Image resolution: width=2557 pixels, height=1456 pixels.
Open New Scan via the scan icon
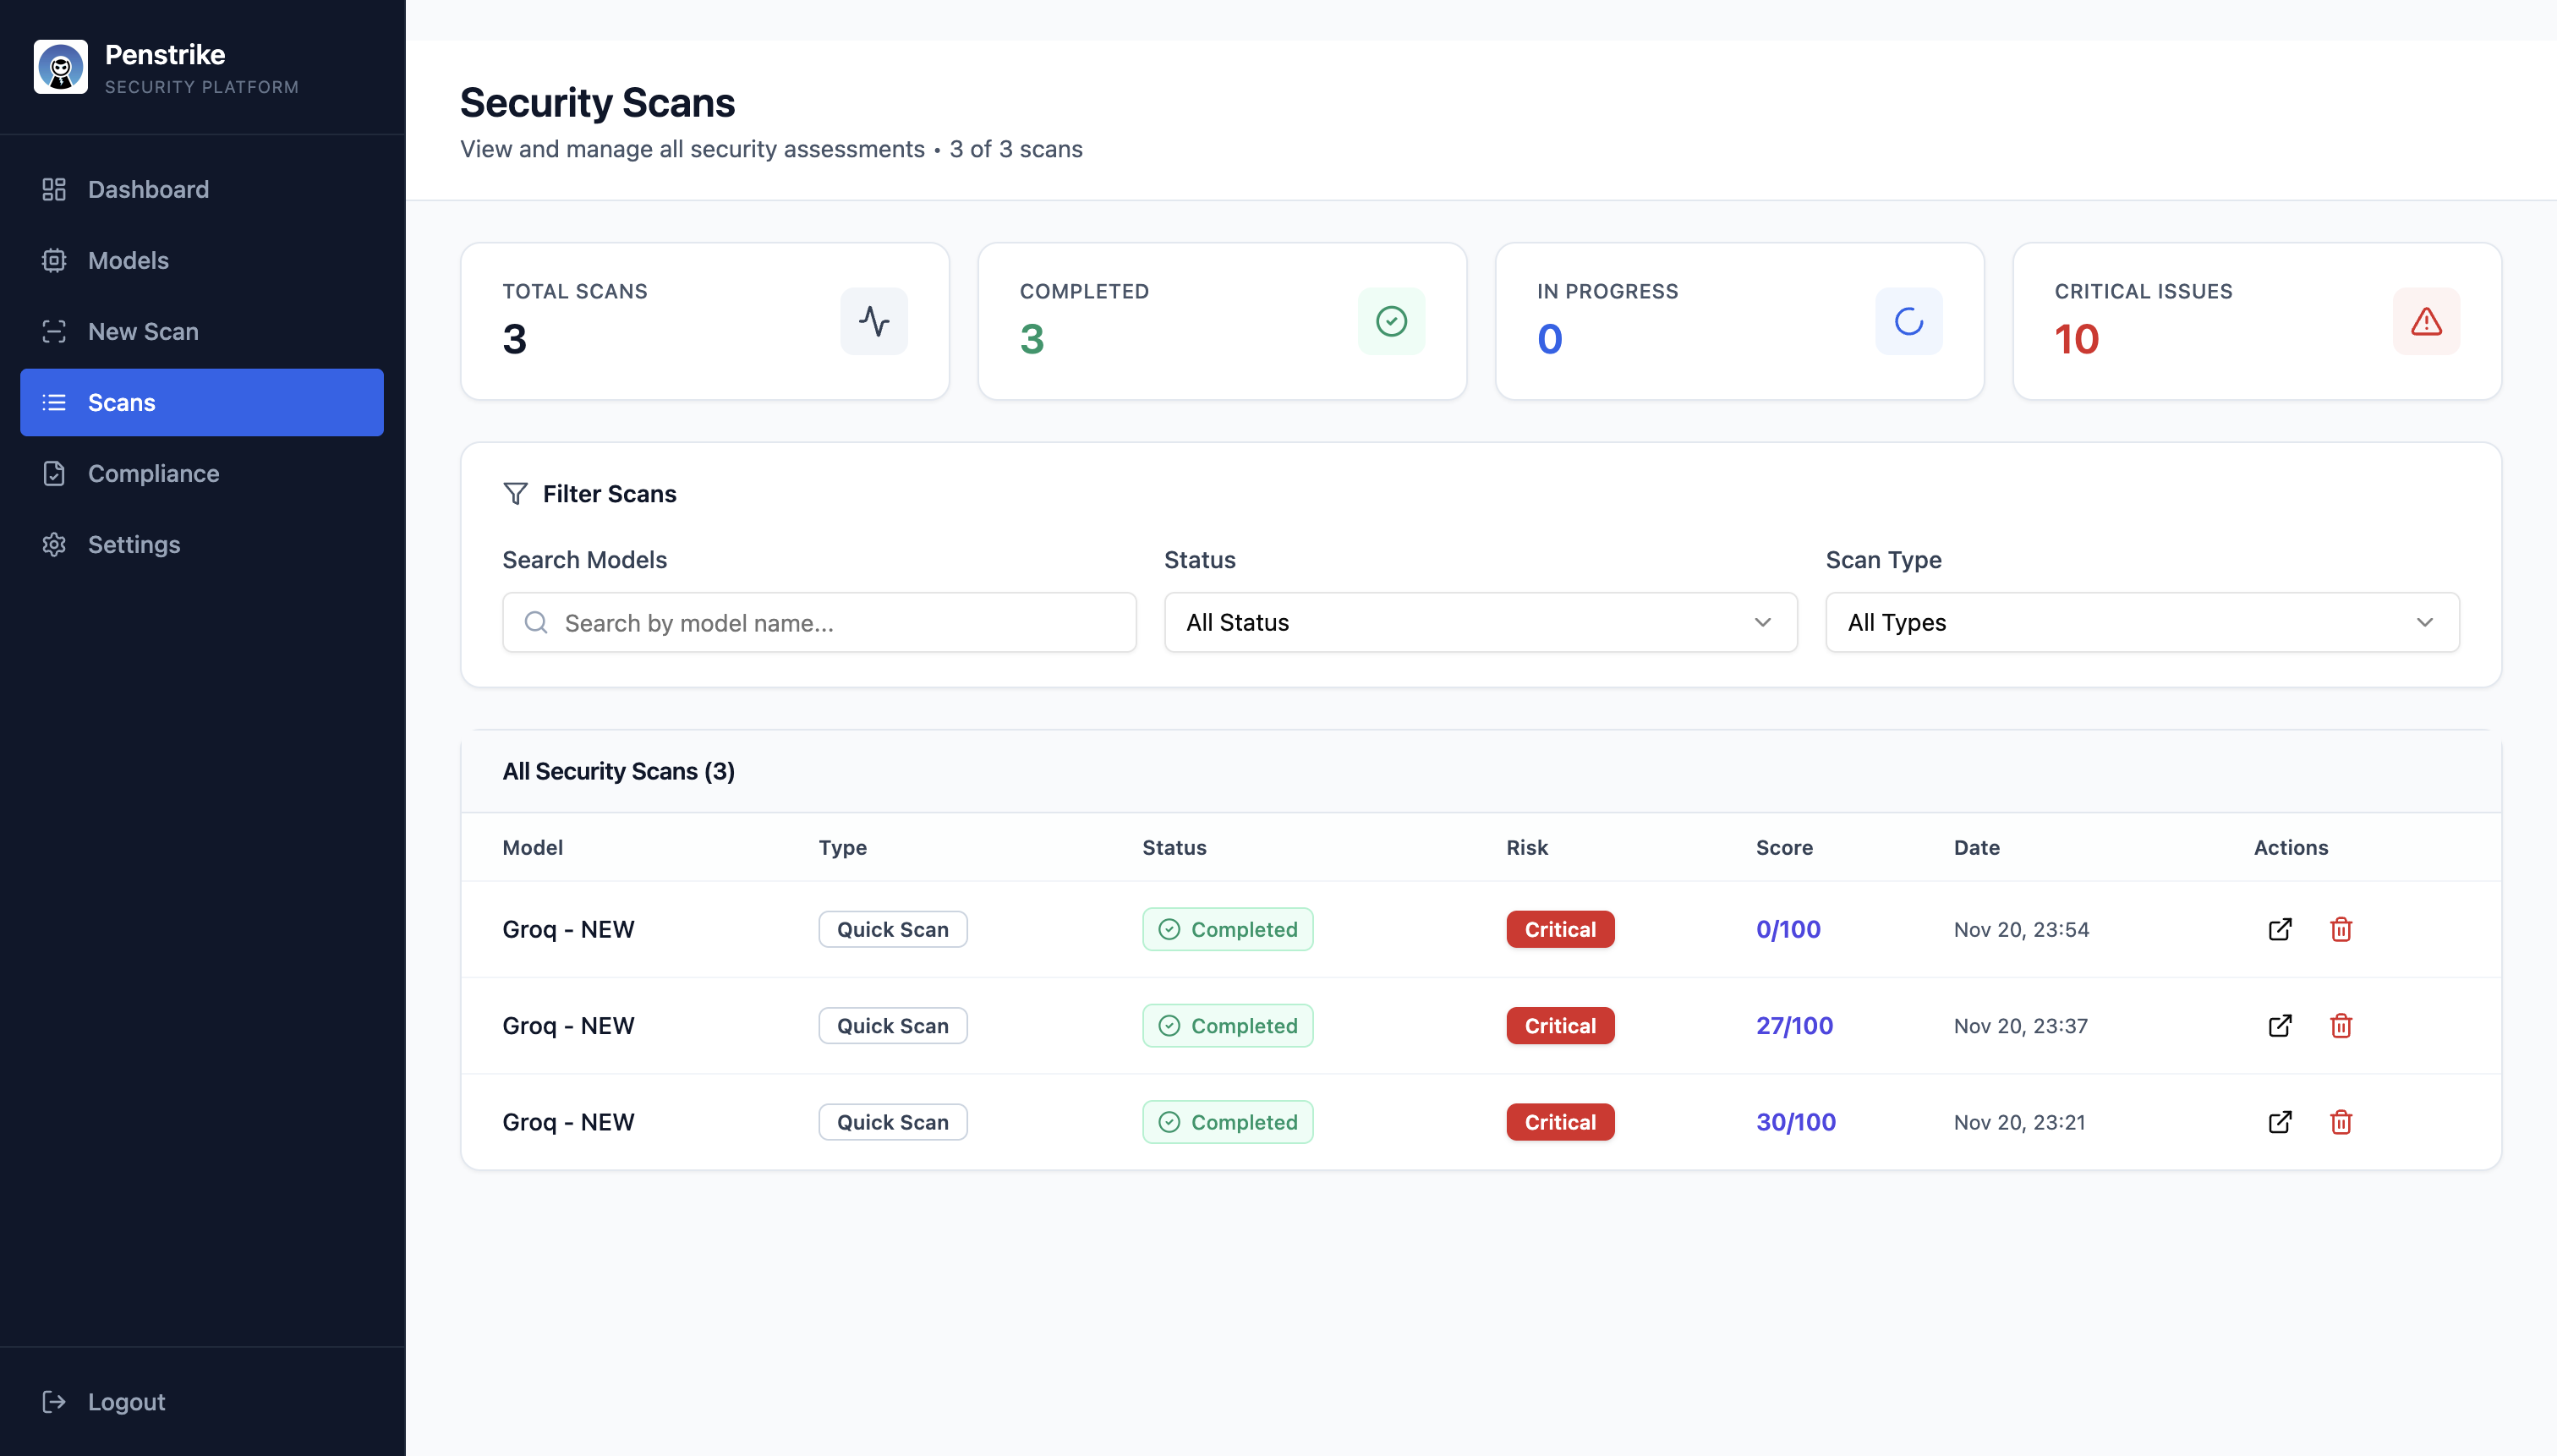click(54, 331)
